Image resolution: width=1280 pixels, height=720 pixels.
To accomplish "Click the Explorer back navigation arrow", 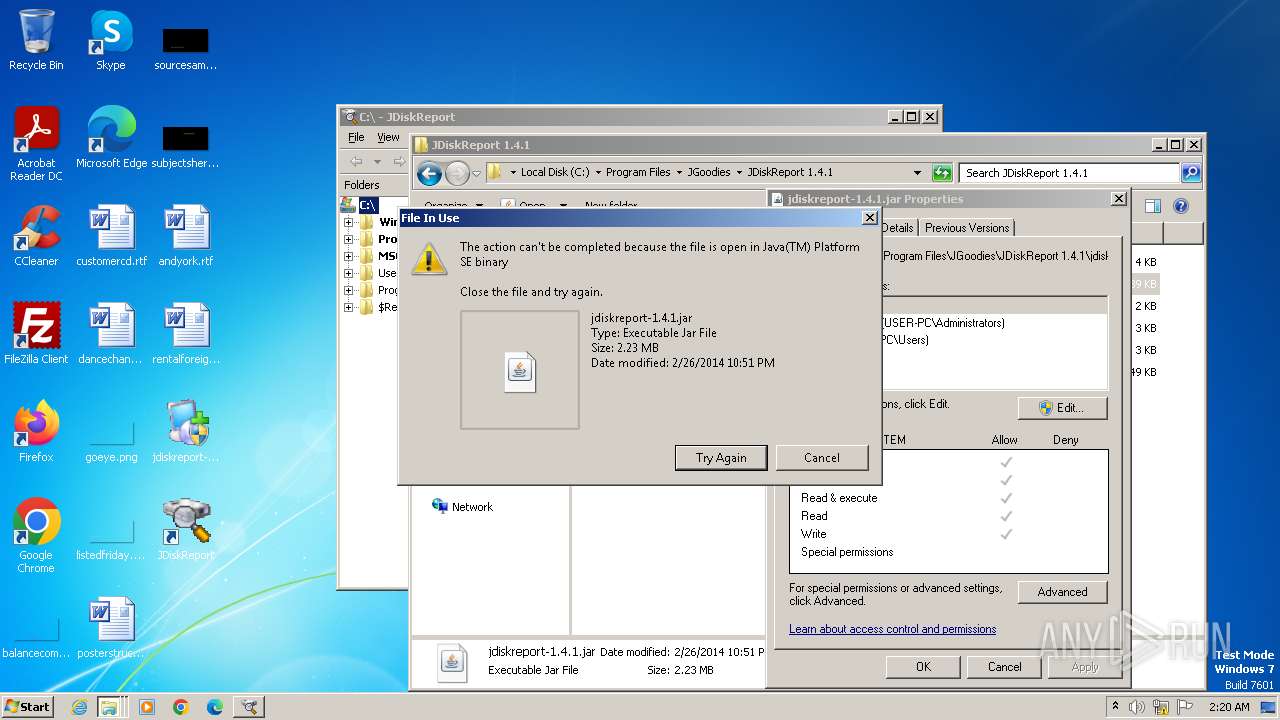I will pyautogui.click(x=429, y=173).
